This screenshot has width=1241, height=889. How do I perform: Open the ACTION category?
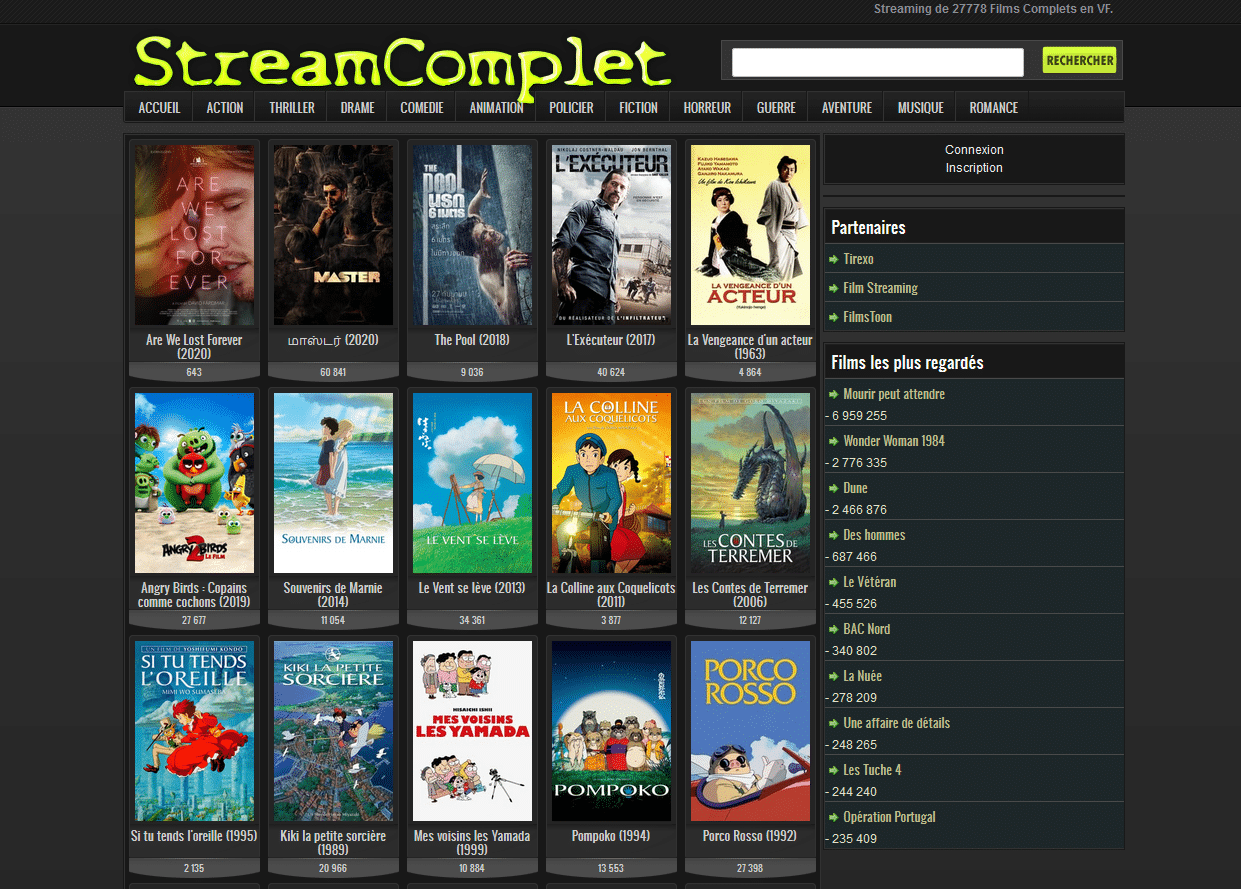pyautogui.click(x=225, y=107)
